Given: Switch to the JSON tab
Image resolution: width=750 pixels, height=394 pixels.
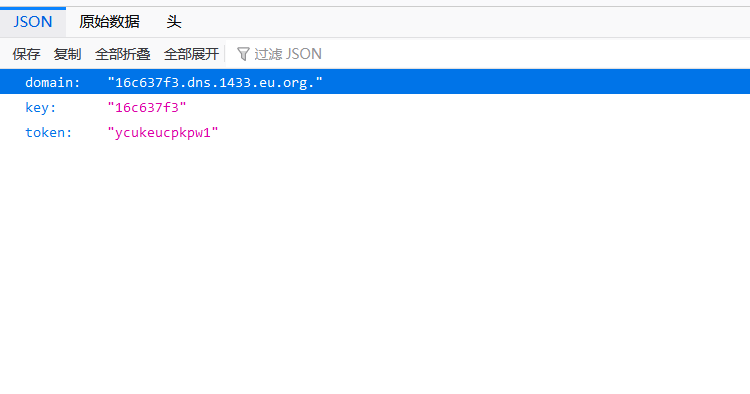Looking at the screenshot, I should 33,22.
